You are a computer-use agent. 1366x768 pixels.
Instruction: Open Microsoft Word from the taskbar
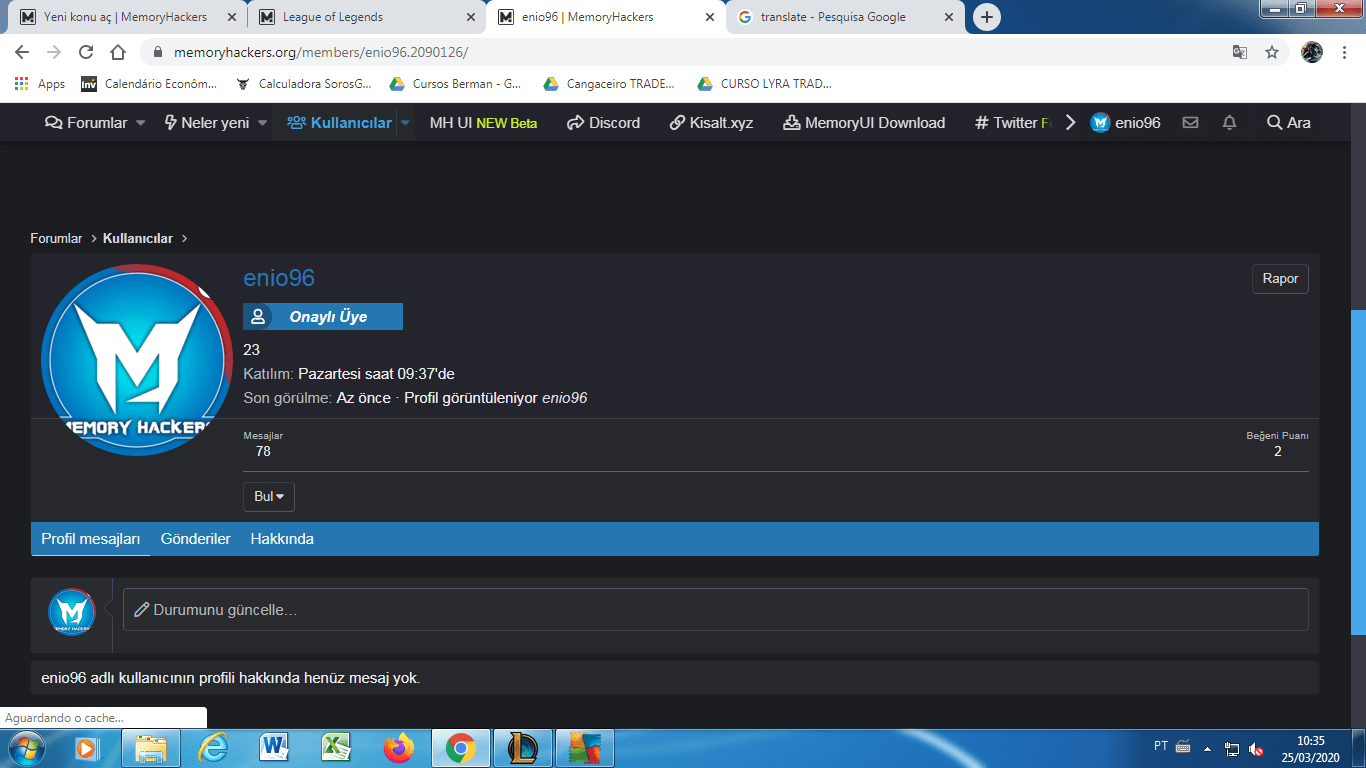coord(273,748)
